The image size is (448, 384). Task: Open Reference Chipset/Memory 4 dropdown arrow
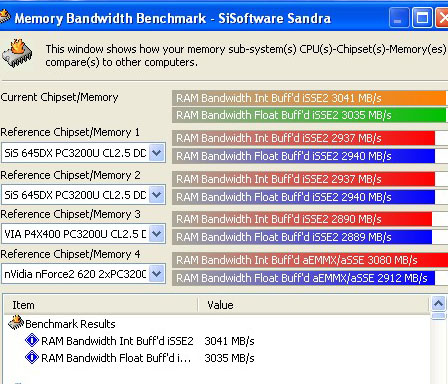[x=156, y=274]
